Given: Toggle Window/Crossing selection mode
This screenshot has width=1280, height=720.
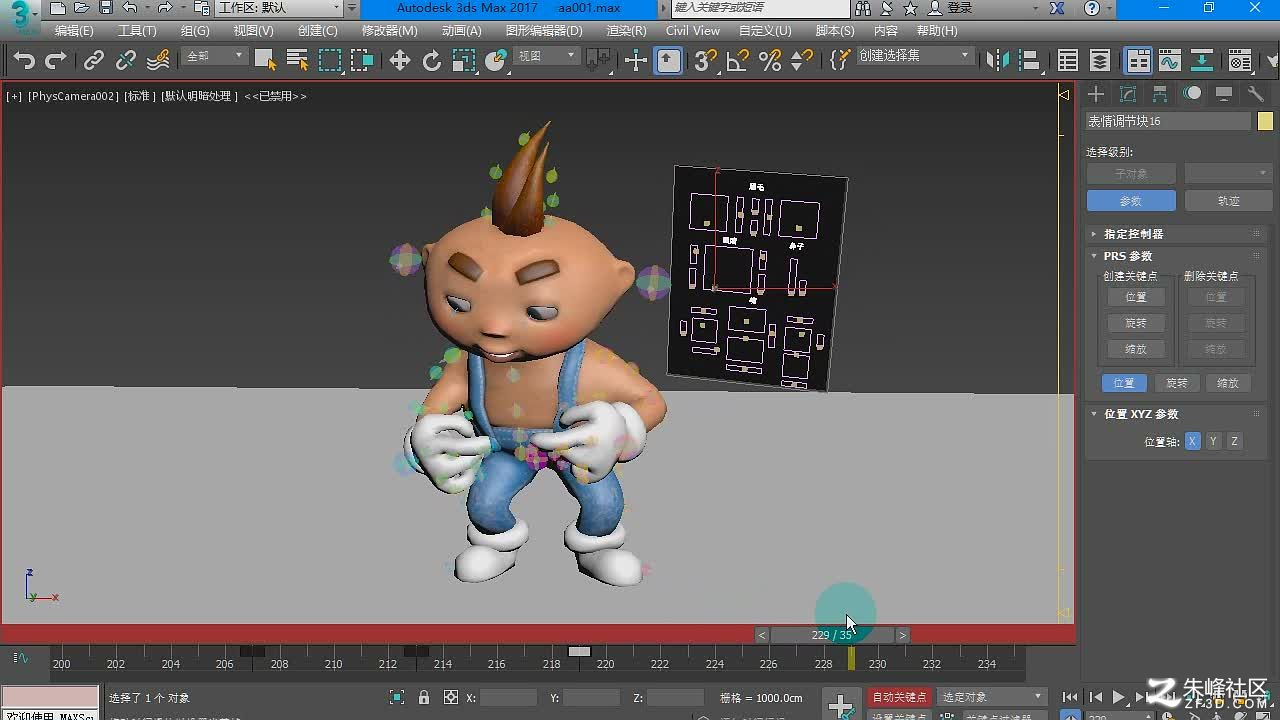Looking at the screenshot, I should (x=362, y=61).
